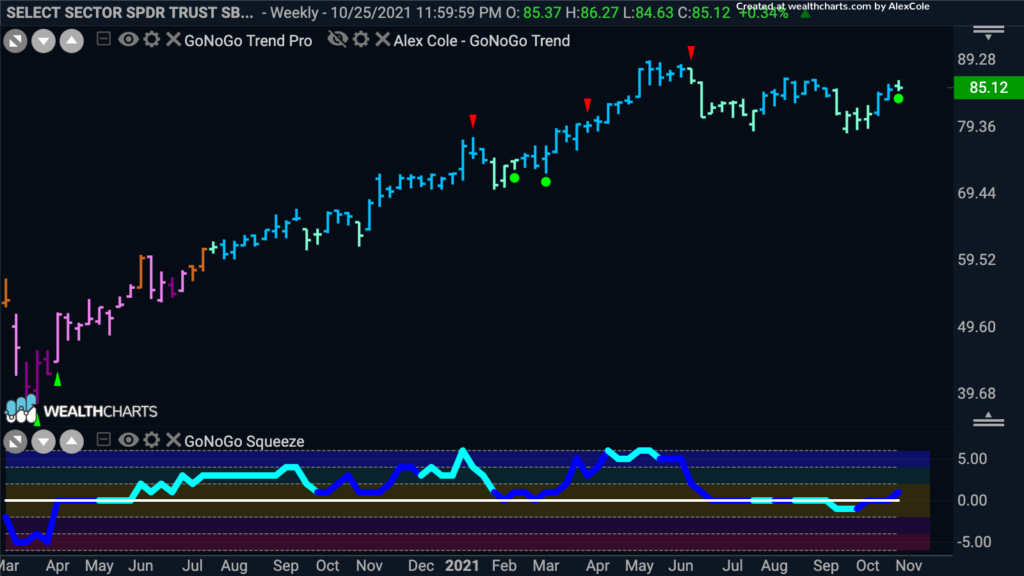Screen dimensions: 1024x576
Task: Click the Jul label below the 2020 bars
Action: (192, 566)
